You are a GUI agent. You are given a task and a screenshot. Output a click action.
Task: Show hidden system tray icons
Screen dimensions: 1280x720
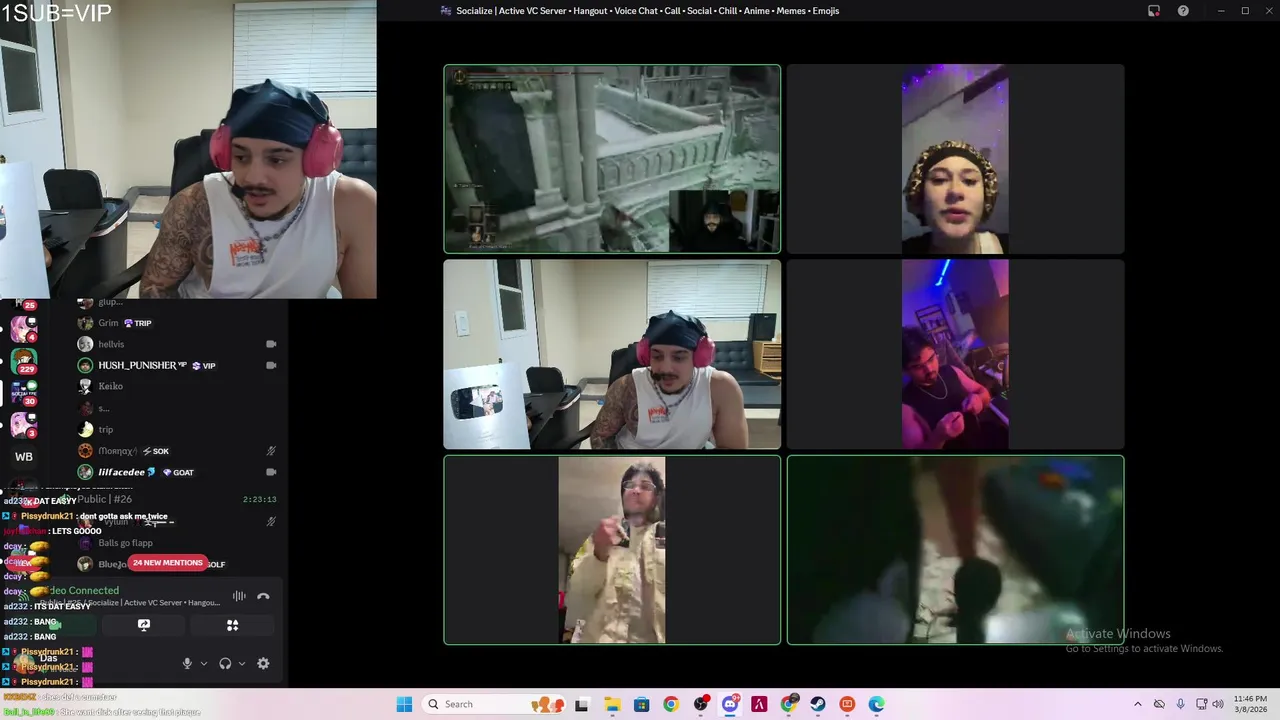pyautogui.click(x=1137, y=704)
